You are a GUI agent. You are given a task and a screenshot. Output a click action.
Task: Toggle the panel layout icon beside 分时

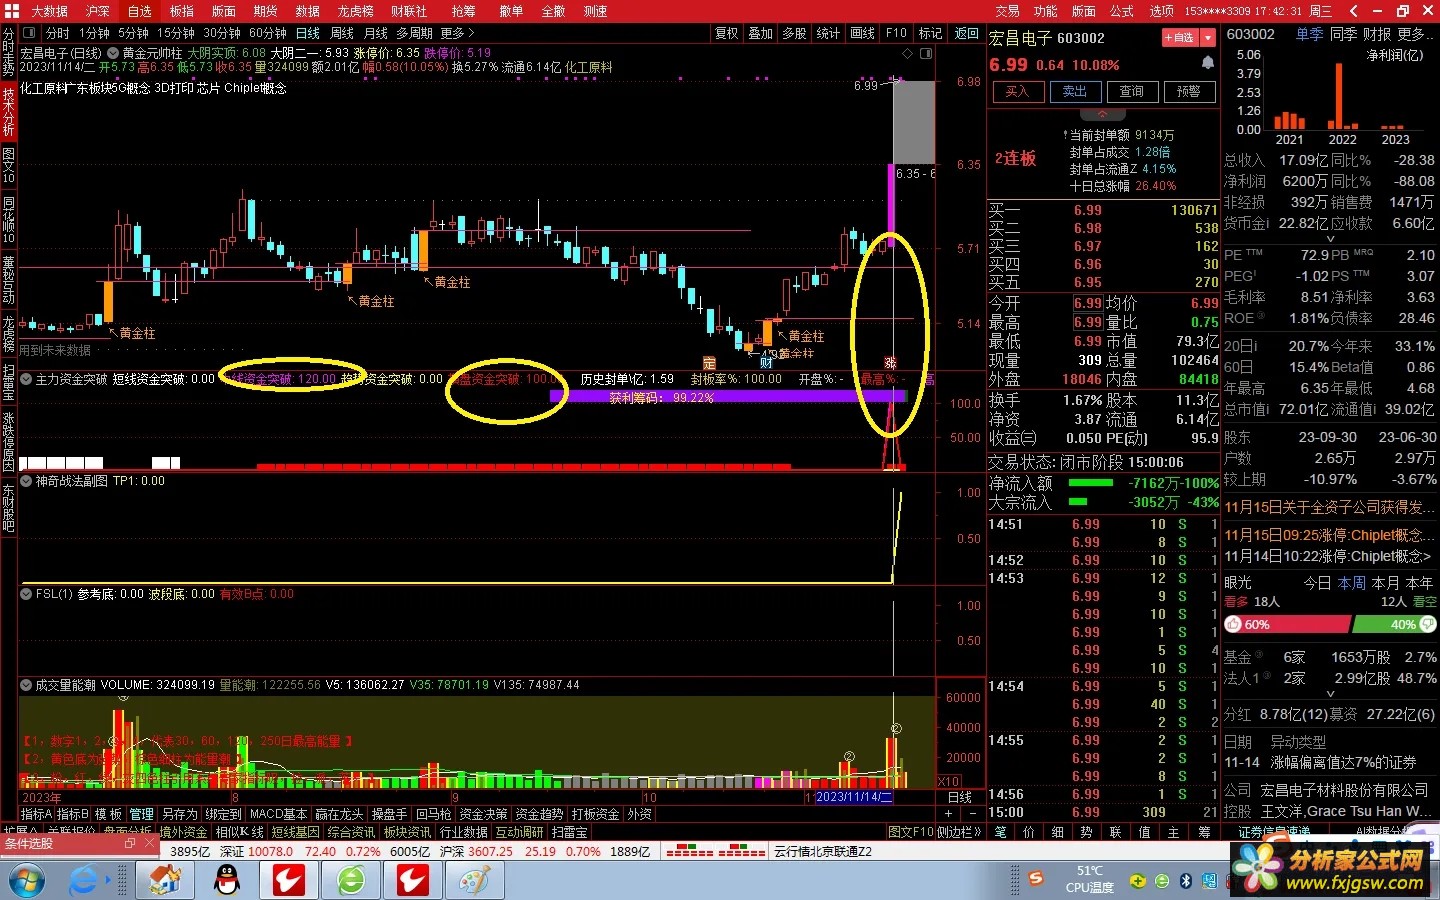[30, 33]
